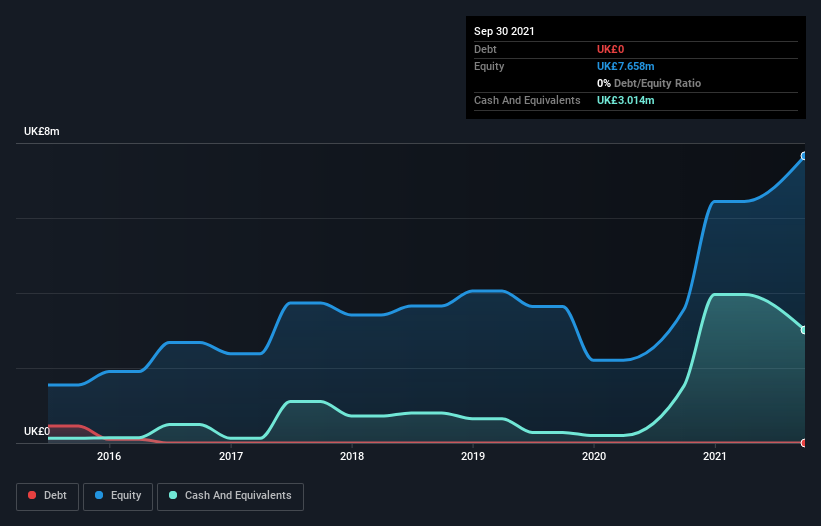Click the 2016 x-axis label
This screenshot has width=821, height=526.
[x=109, y=456]
